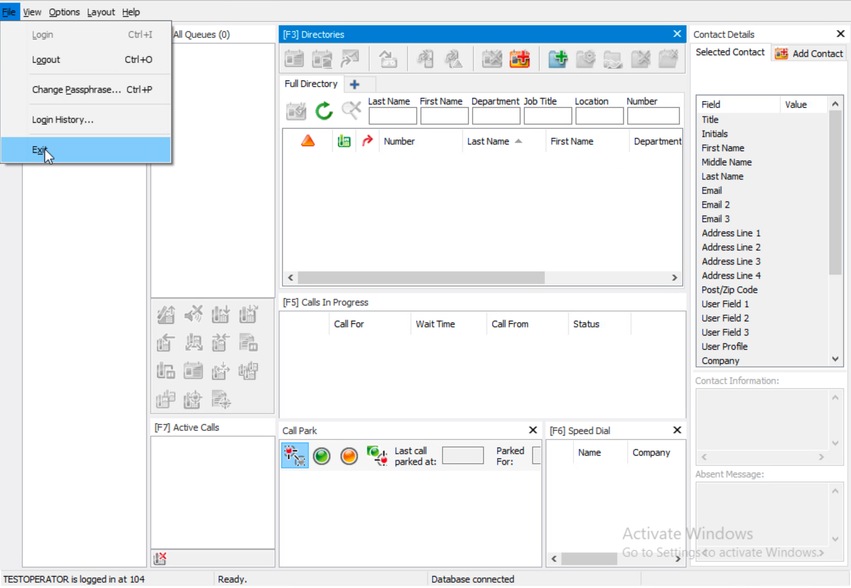
Task: Toggle the green park slot indicator
Action: point(321,456)
